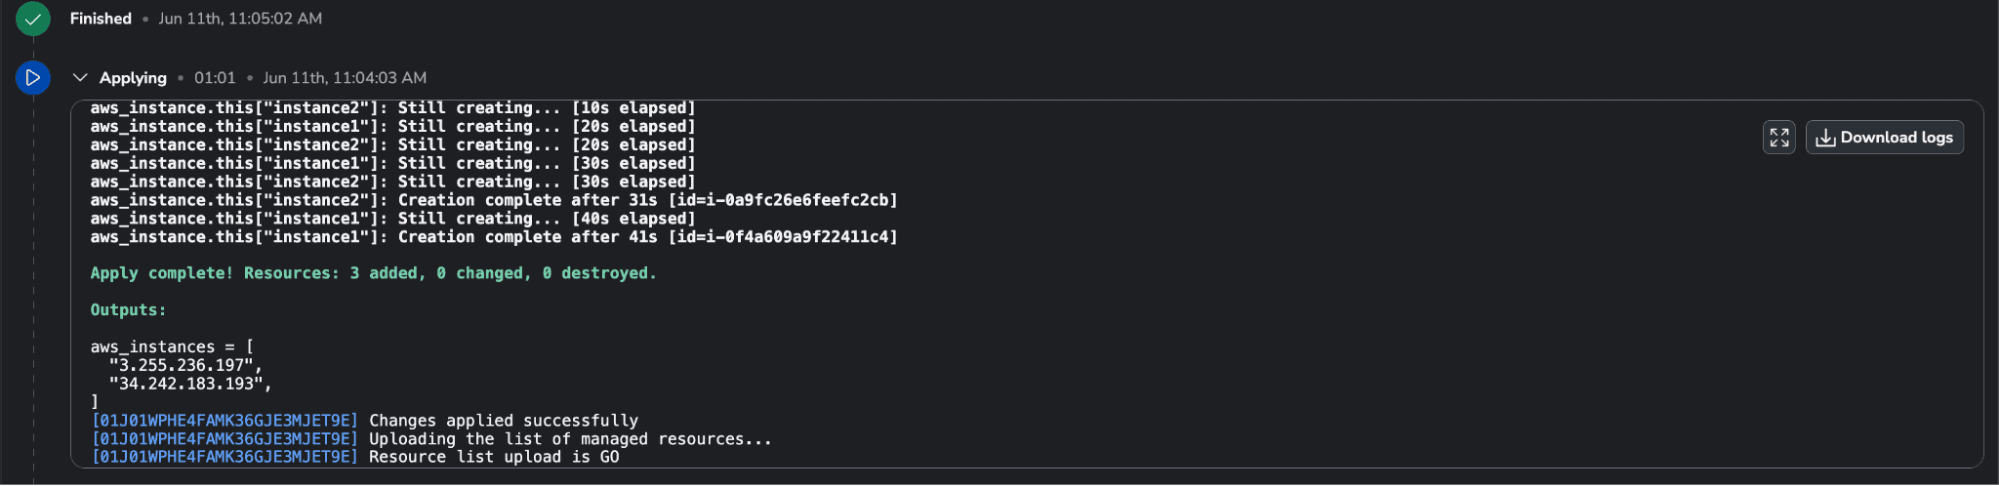Click the 01:01 duration text

(x=215, y=78)
